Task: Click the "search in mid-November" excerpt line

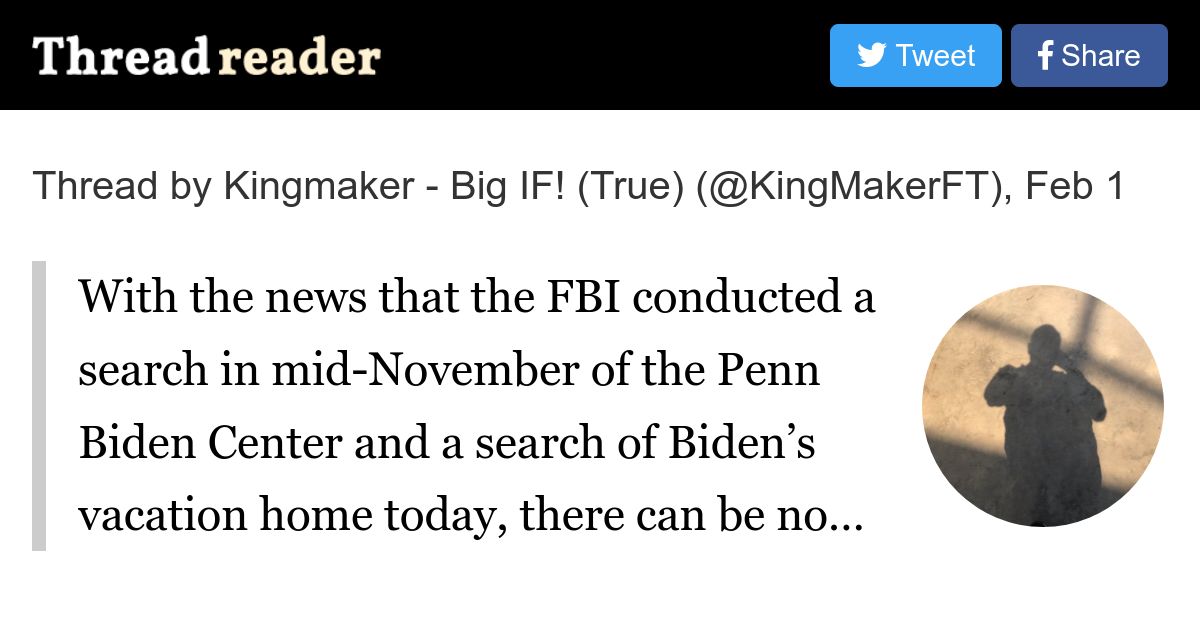Action: click(x=448, y=370)
